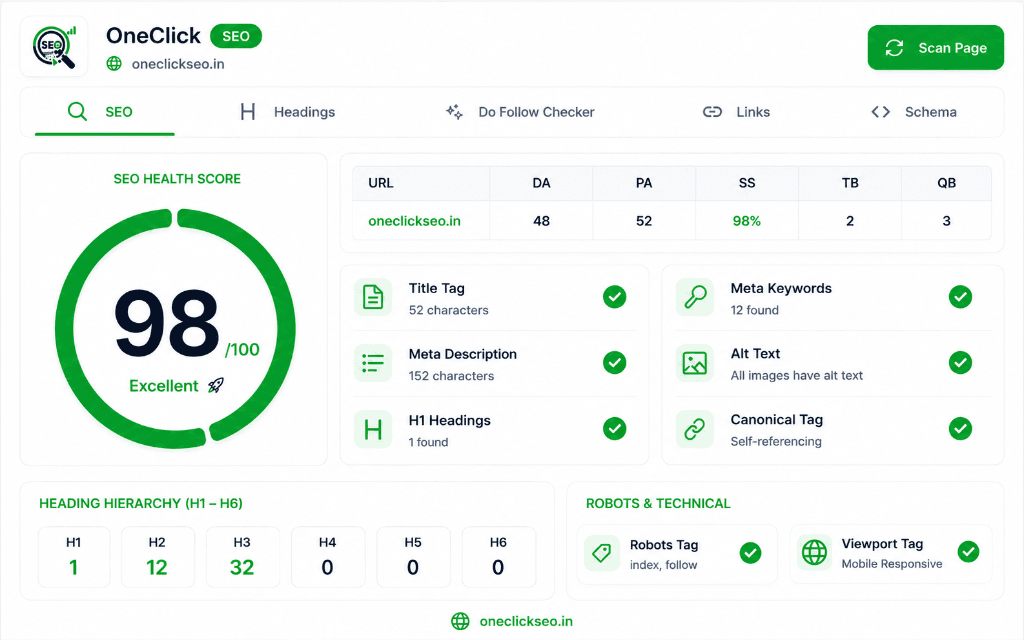Click the circular 98 score gauge
Viewport: 1024px width, 640px height.
(x=175, y=328)
